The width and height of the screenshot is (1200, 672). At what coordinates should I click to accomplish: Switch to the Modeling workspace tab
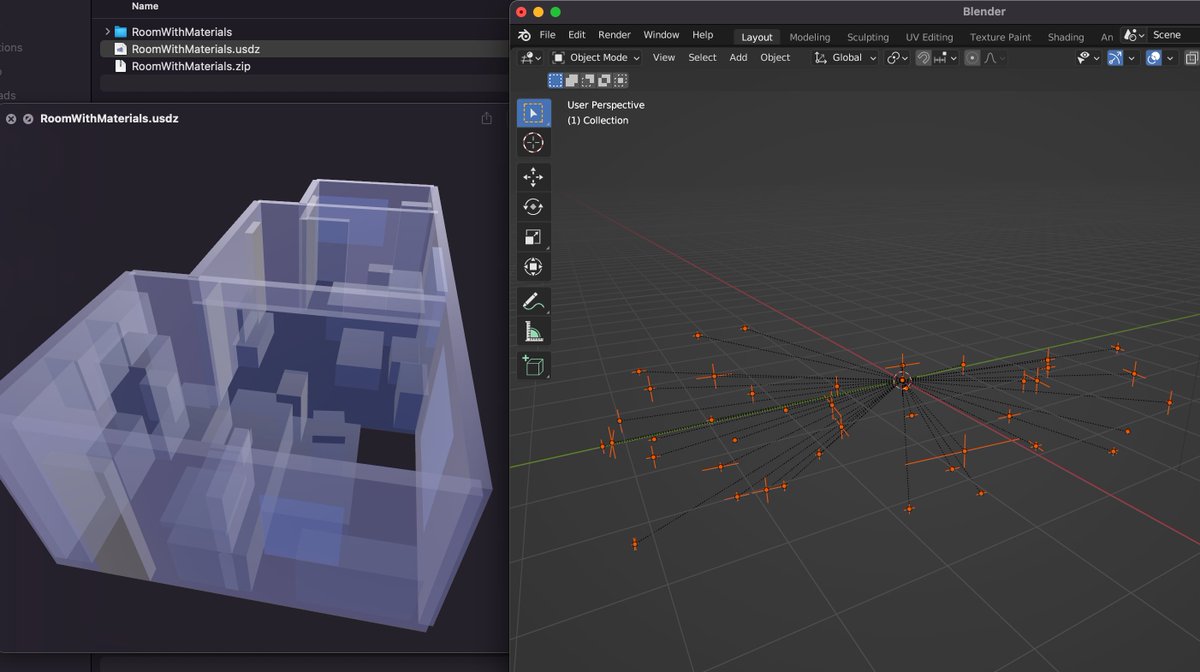pos(810,37)
